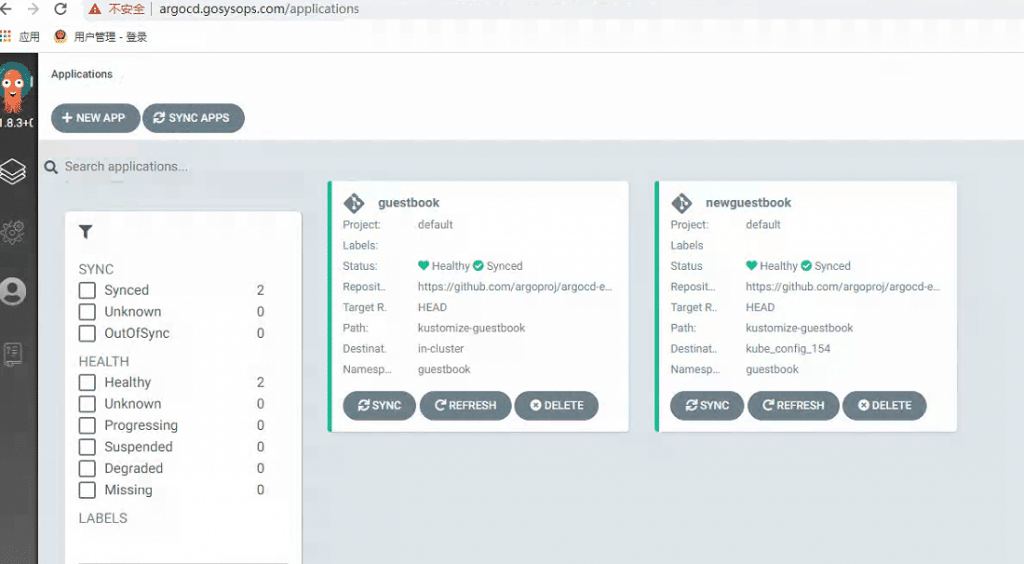Viewport: 1024px width, 564px height.
Task: Click the LABELS filter heading
Action: click(103, 518)
